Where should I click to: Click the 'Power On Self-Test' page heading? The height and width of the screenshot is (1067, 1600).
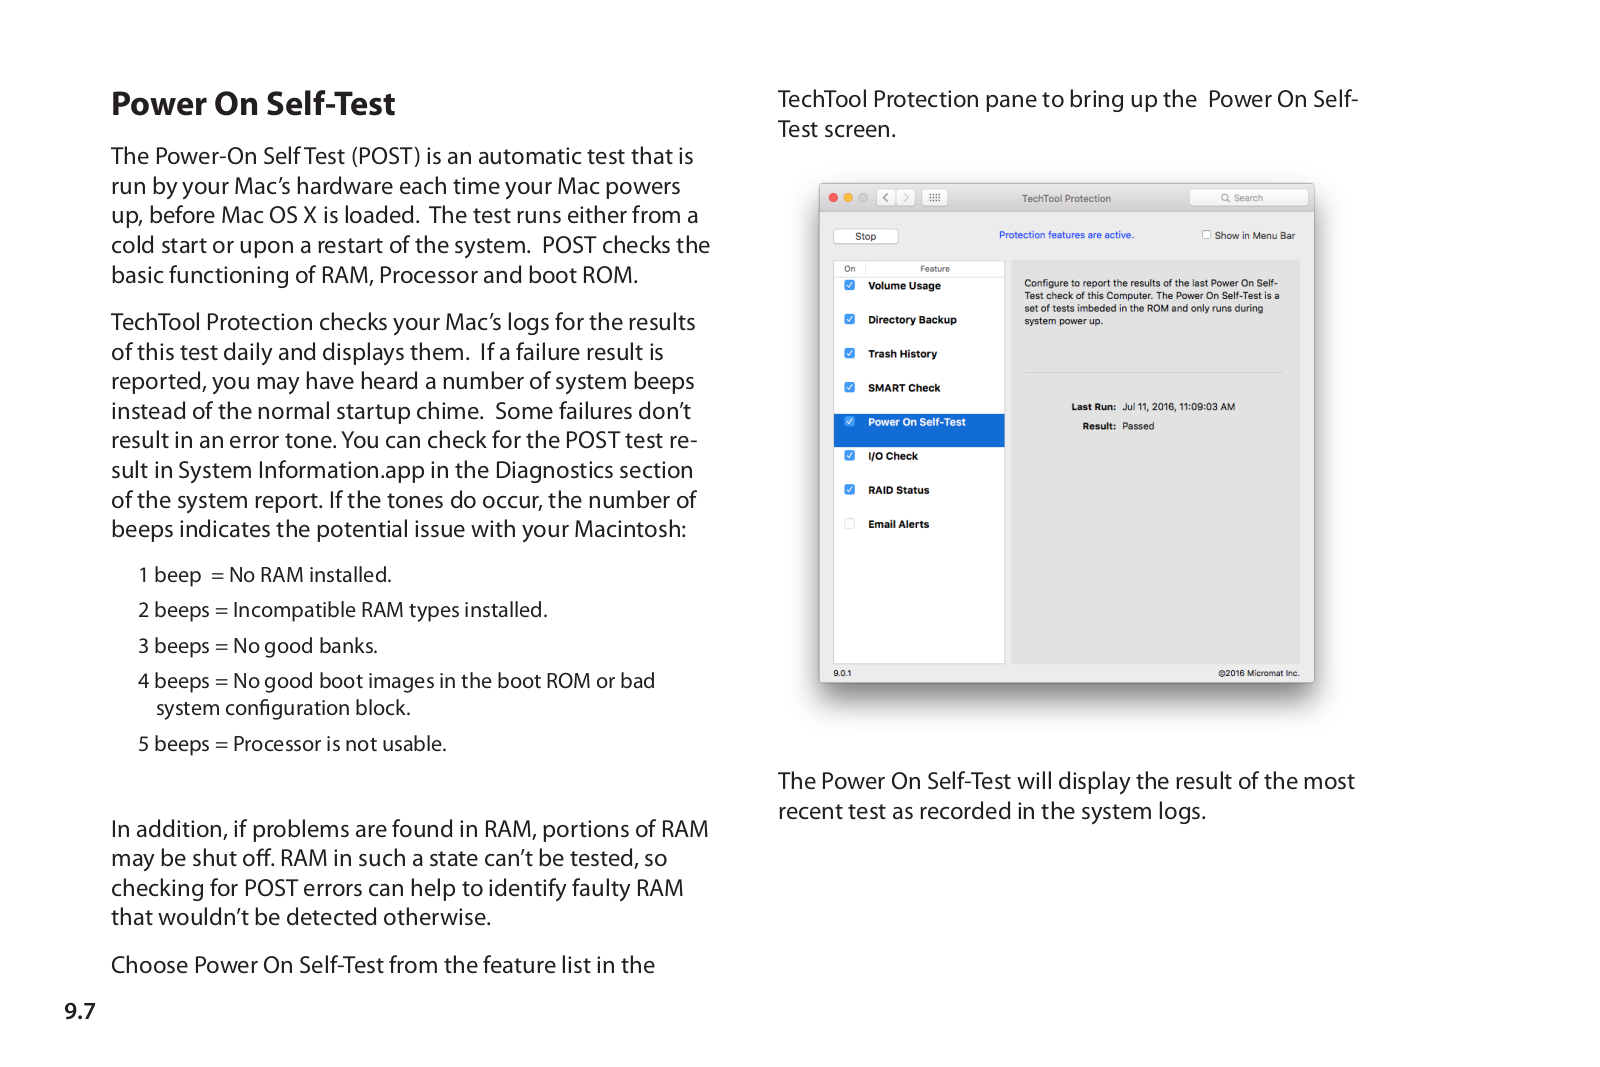point(253,104)
